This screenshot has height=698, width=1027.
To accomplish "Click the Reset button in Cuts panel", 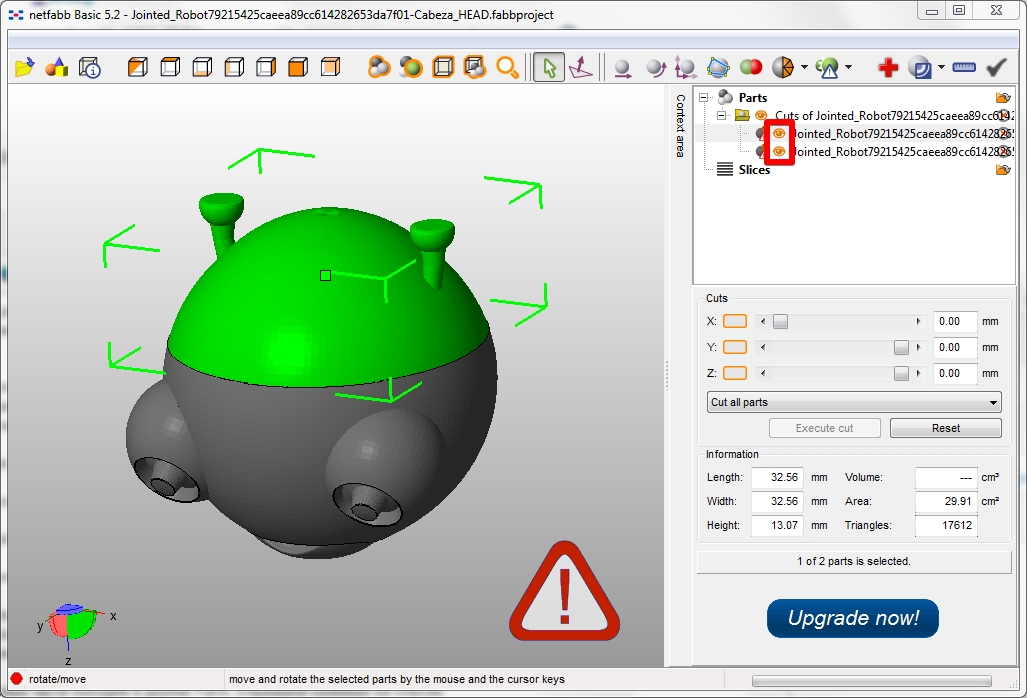I will 945,428.
